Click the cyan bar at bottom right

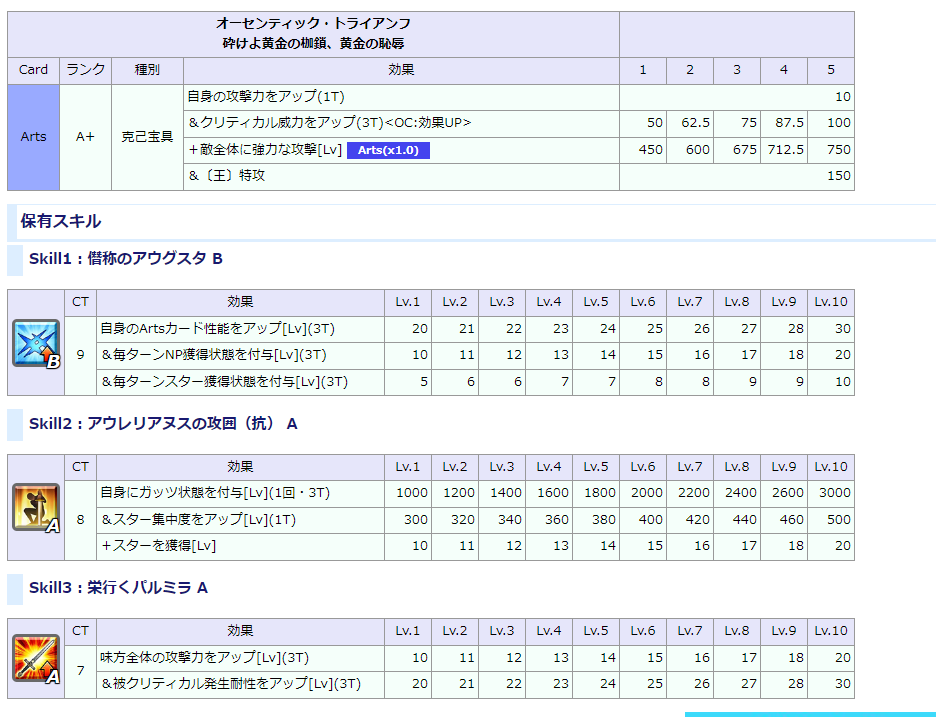(x=810, y=714)
